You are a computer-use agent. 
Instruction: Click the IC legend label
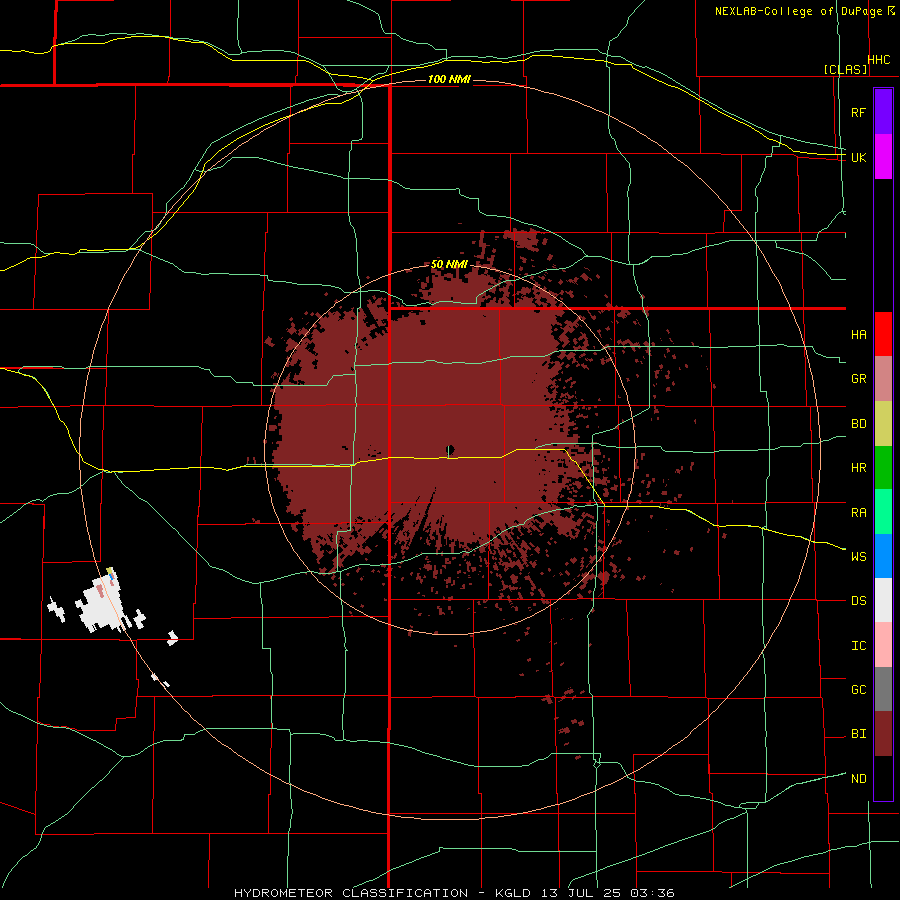[x=858, y=645]
